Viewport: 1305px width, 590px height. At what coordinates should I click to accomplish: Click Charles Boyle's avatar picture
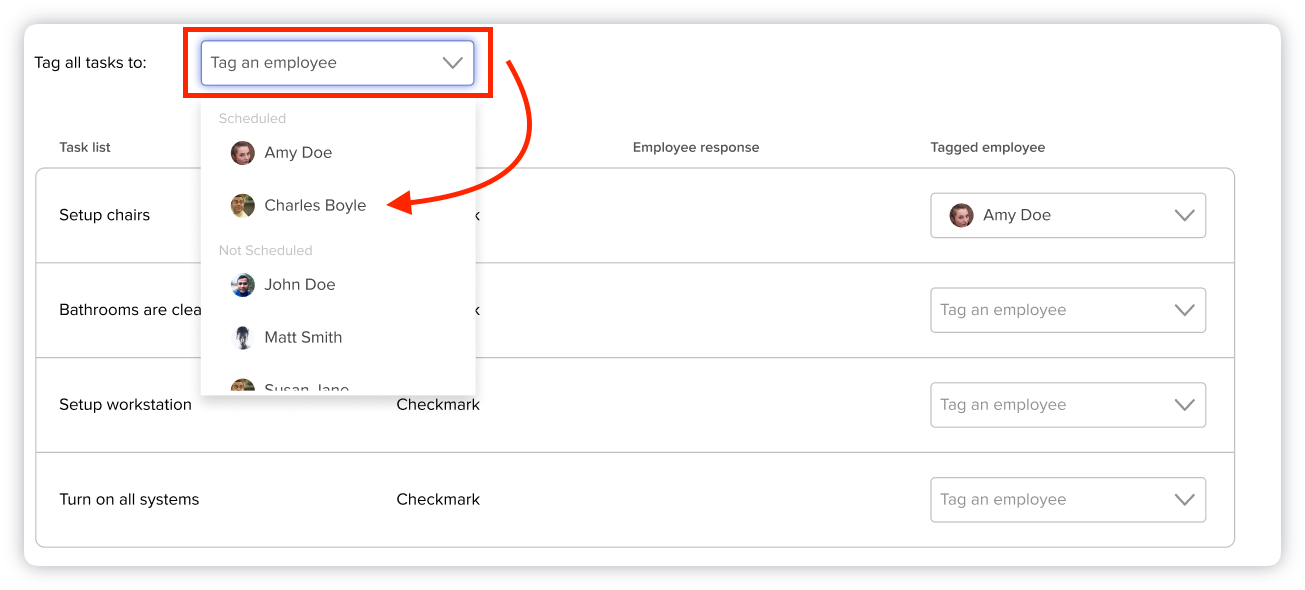pyautogui.click(x=242, y=206)
